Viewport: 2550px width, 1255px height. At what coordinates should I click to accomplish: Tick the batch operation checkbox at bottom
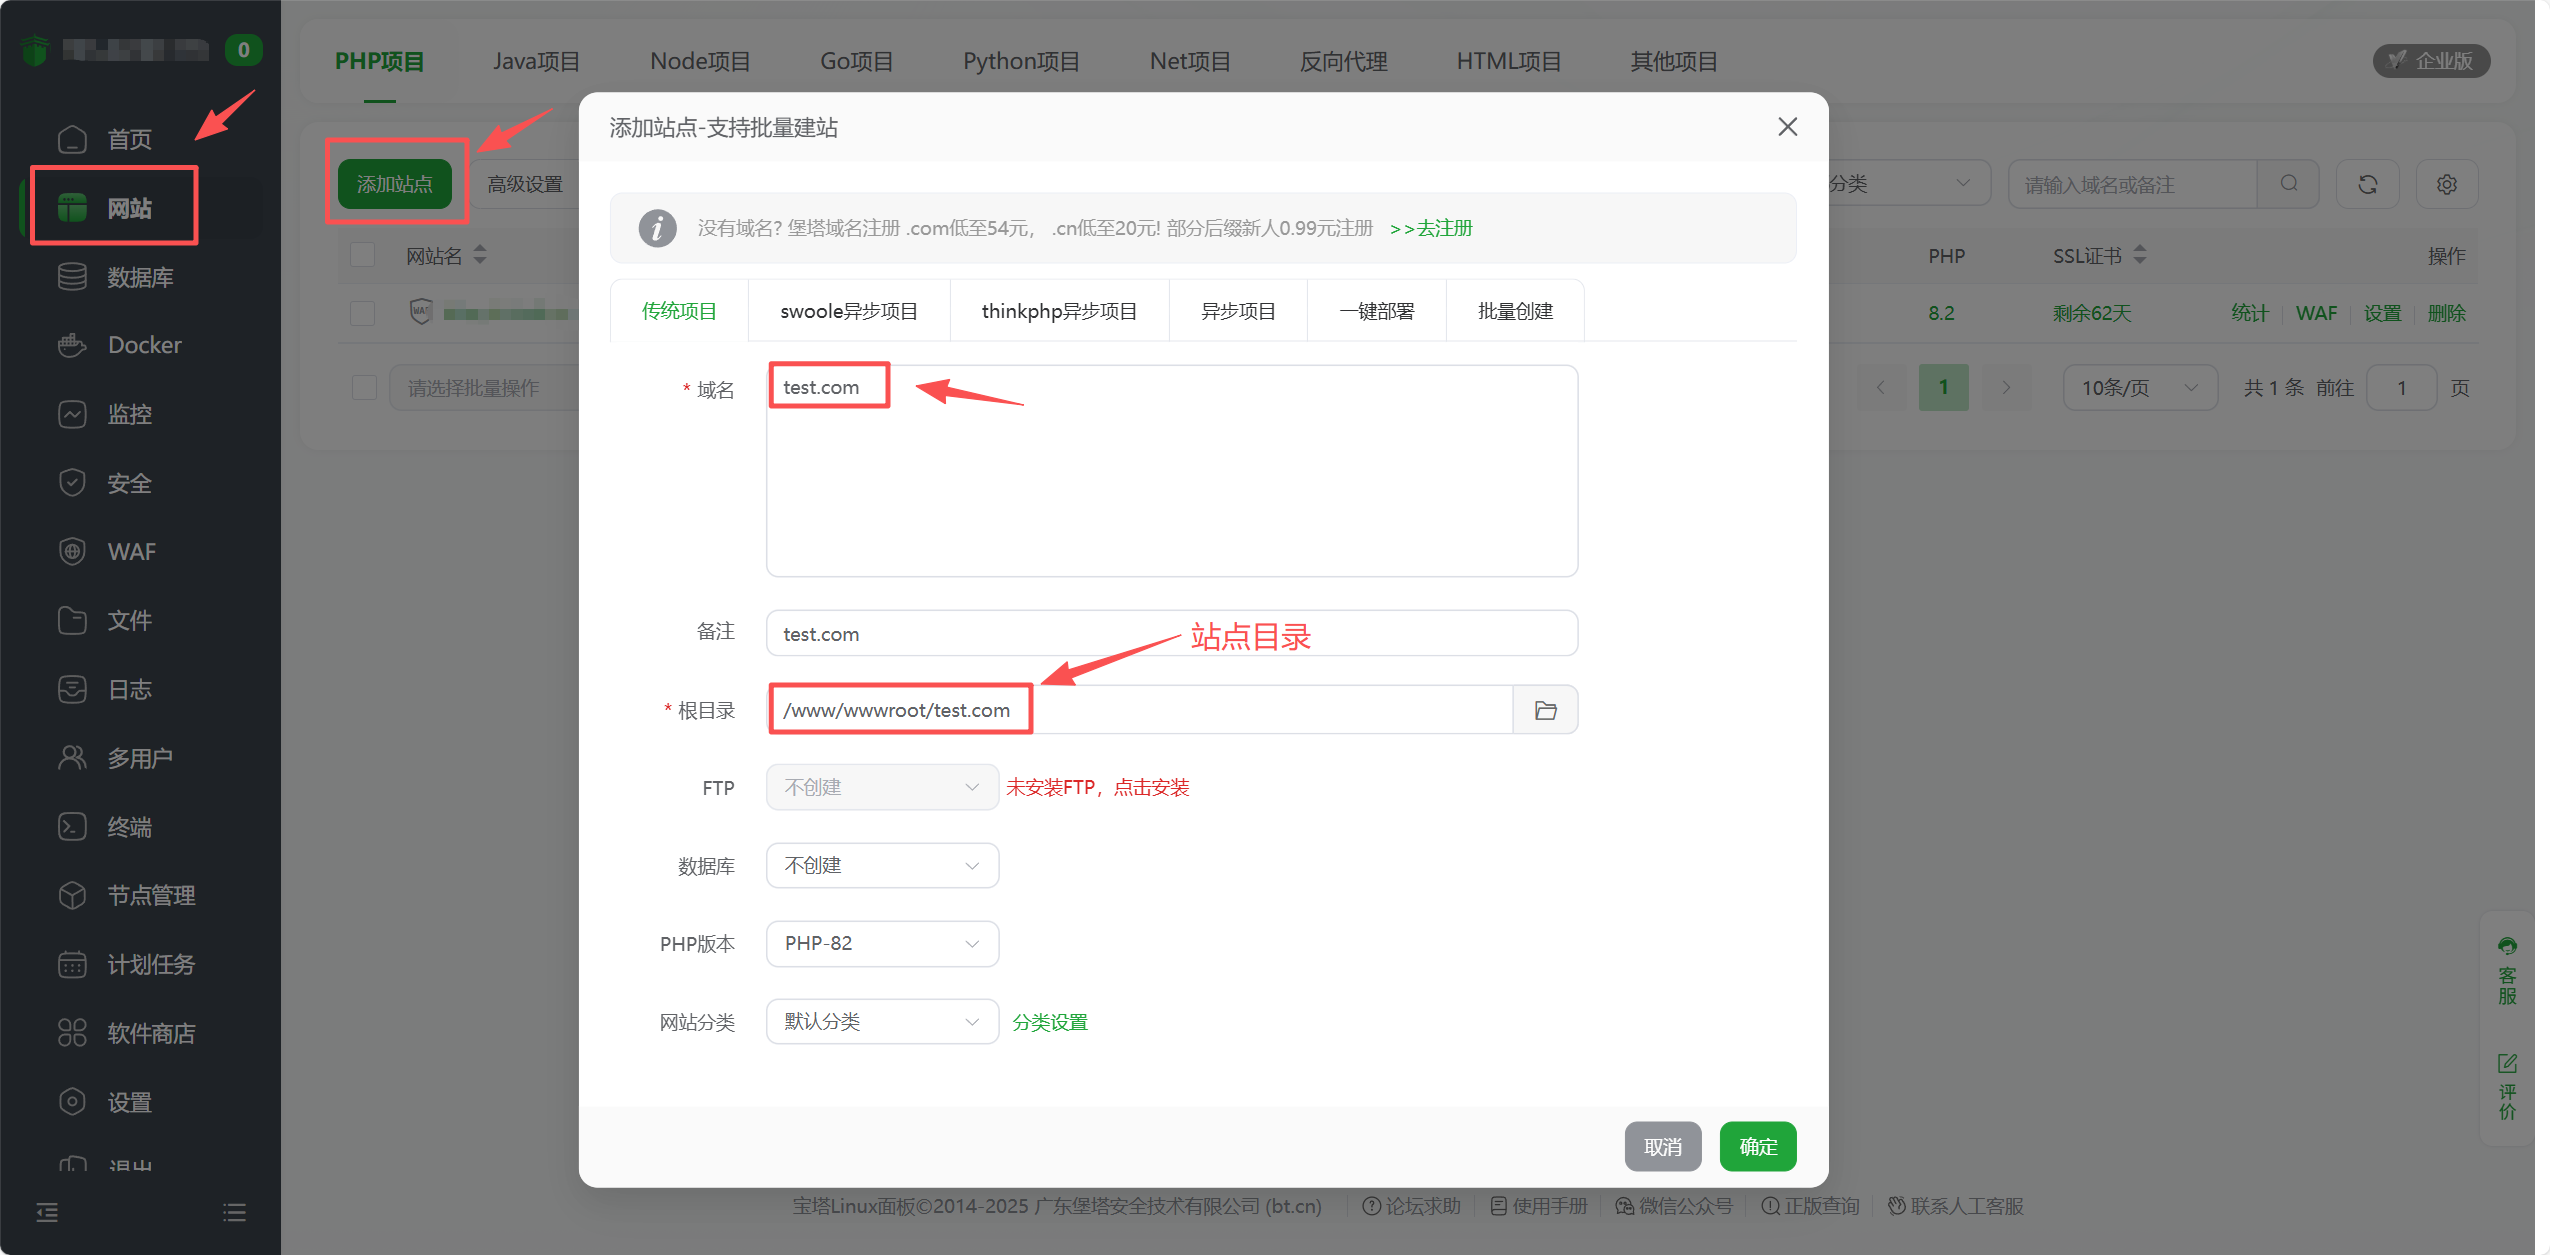coord(364,388)
